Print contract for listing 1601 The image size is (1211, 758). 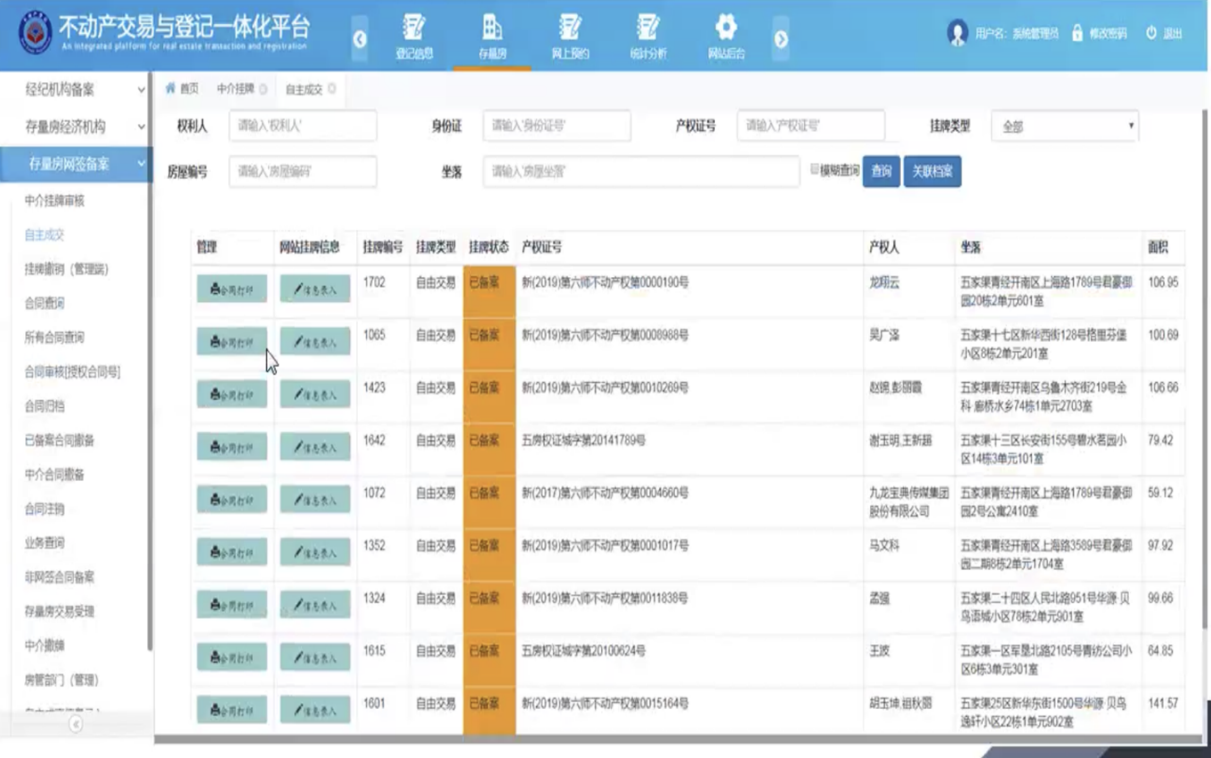pyautogui.click(x=232, y=710)
